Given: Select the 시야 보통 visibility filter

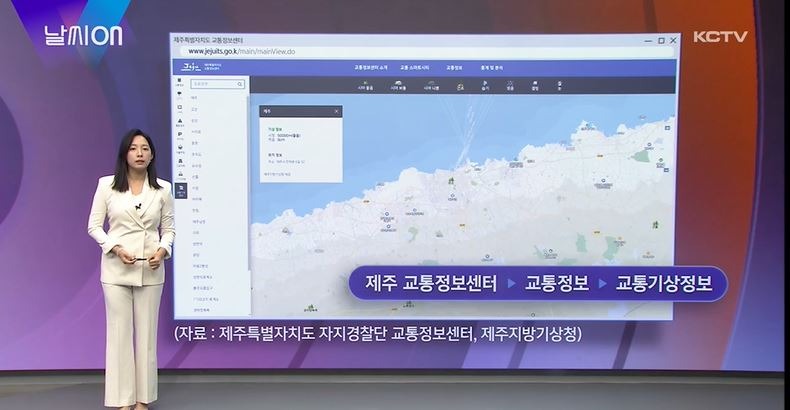Looking at the screenshot, I should click(398, 86).
